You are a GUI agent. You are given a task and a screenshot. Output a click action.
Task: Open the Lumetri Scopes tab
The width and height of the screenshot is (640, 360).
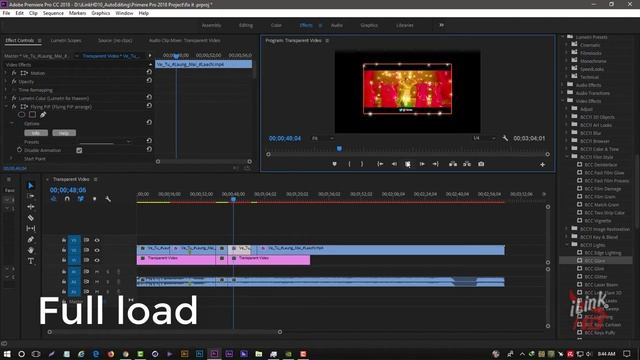[66, 40]
